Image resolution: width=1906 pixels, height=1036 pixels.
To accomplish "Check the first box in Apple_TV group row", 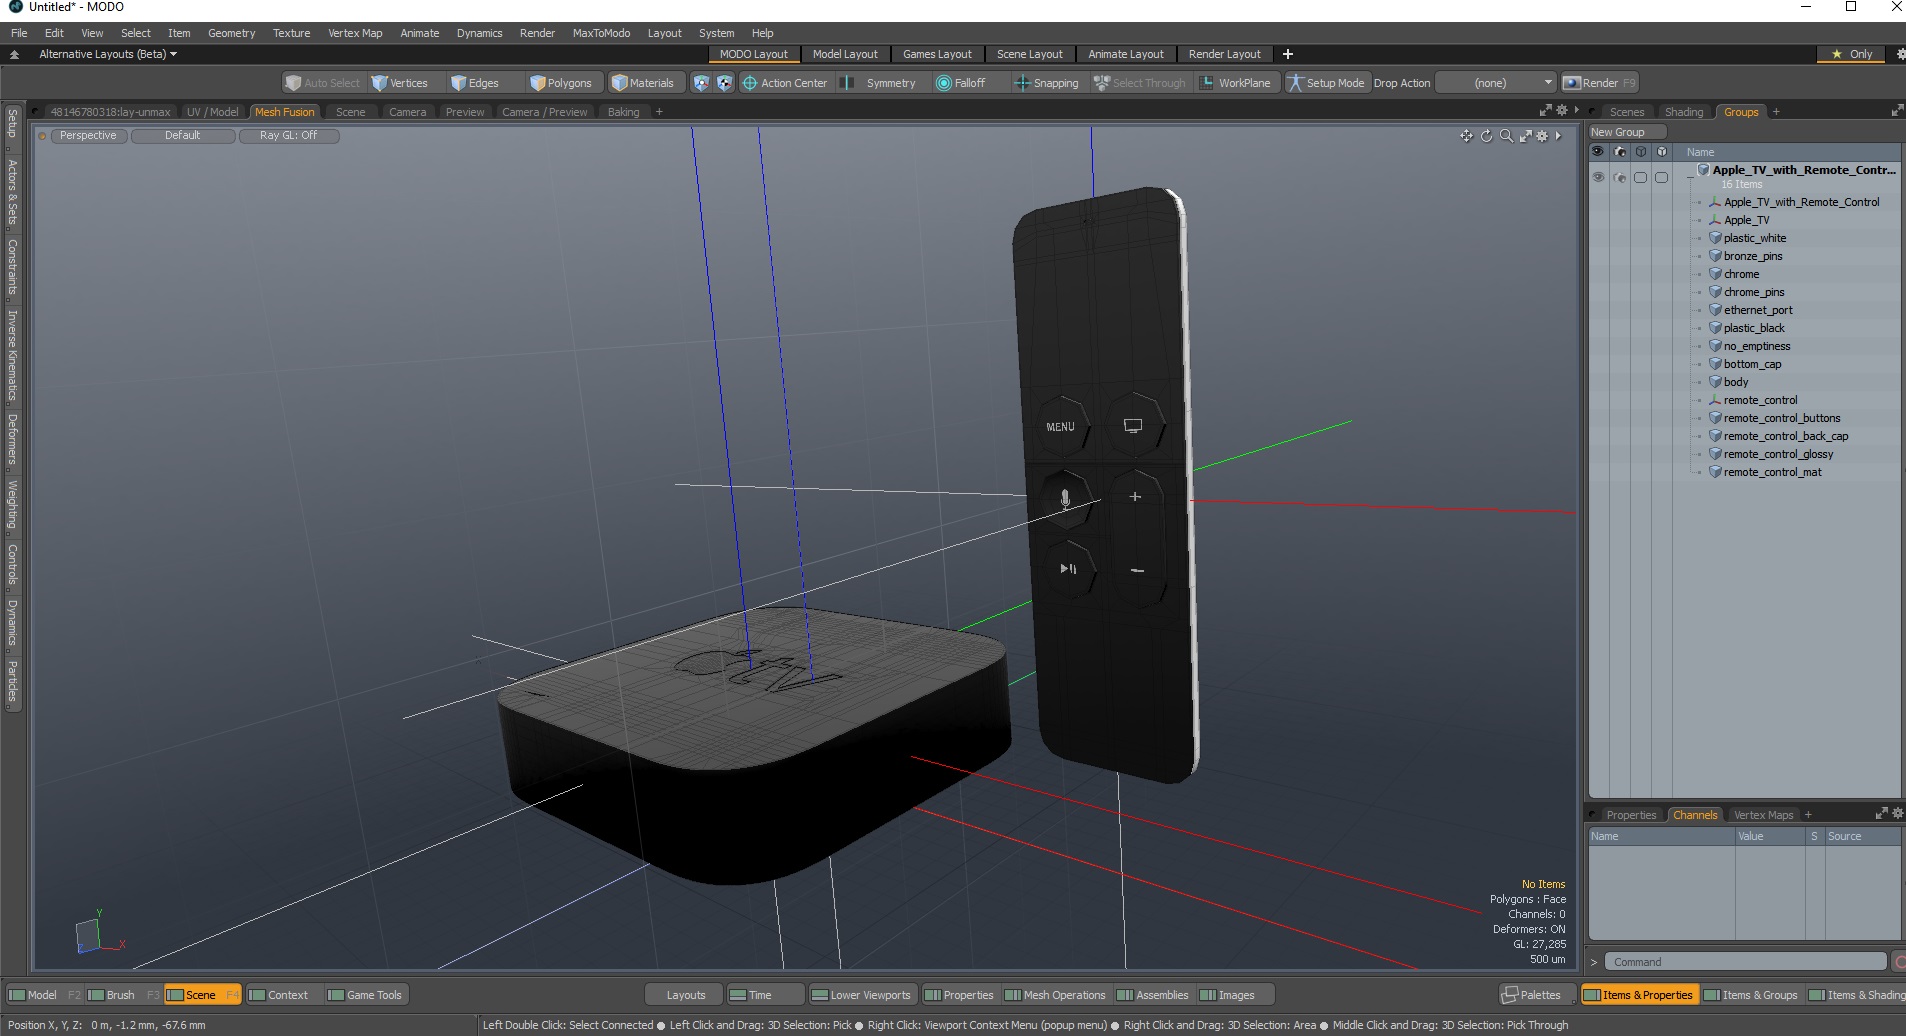I will click(x=1640, y=177).
